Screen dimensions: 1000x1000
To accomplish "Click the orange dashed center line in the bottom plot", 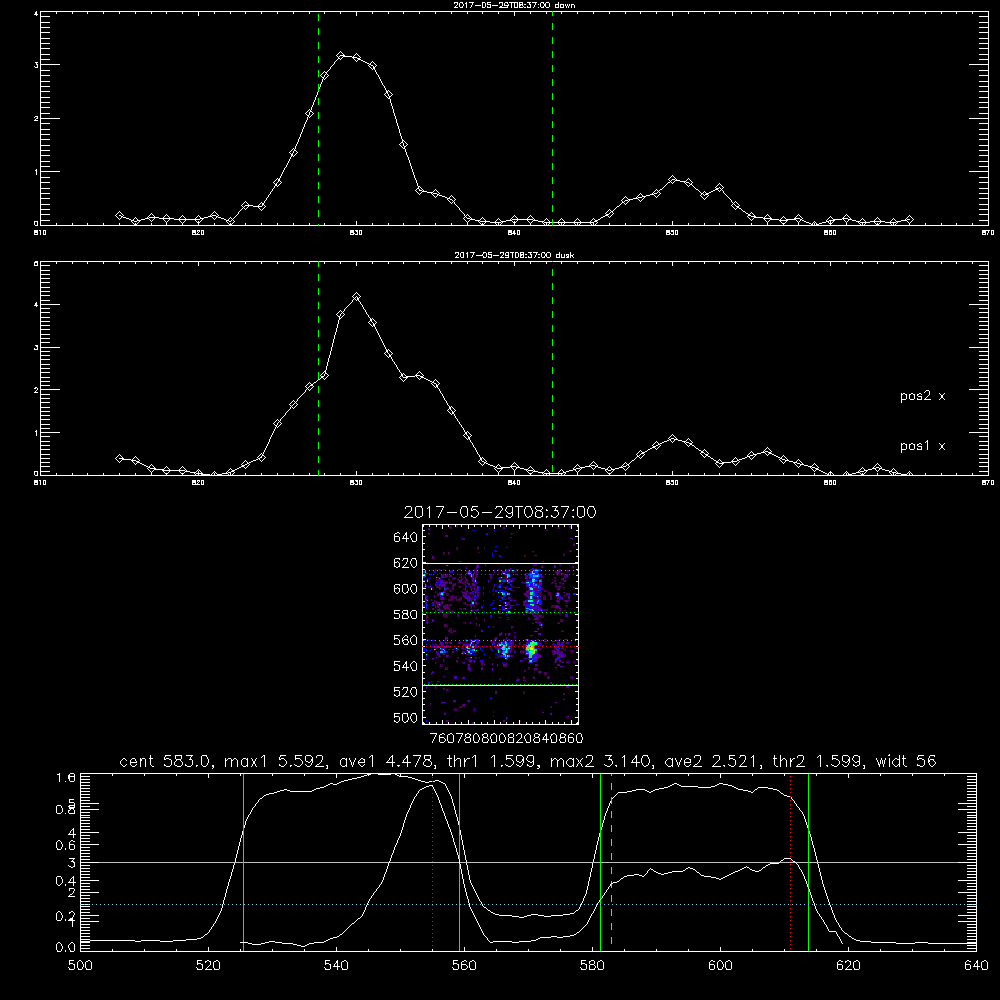I will 612,861.
